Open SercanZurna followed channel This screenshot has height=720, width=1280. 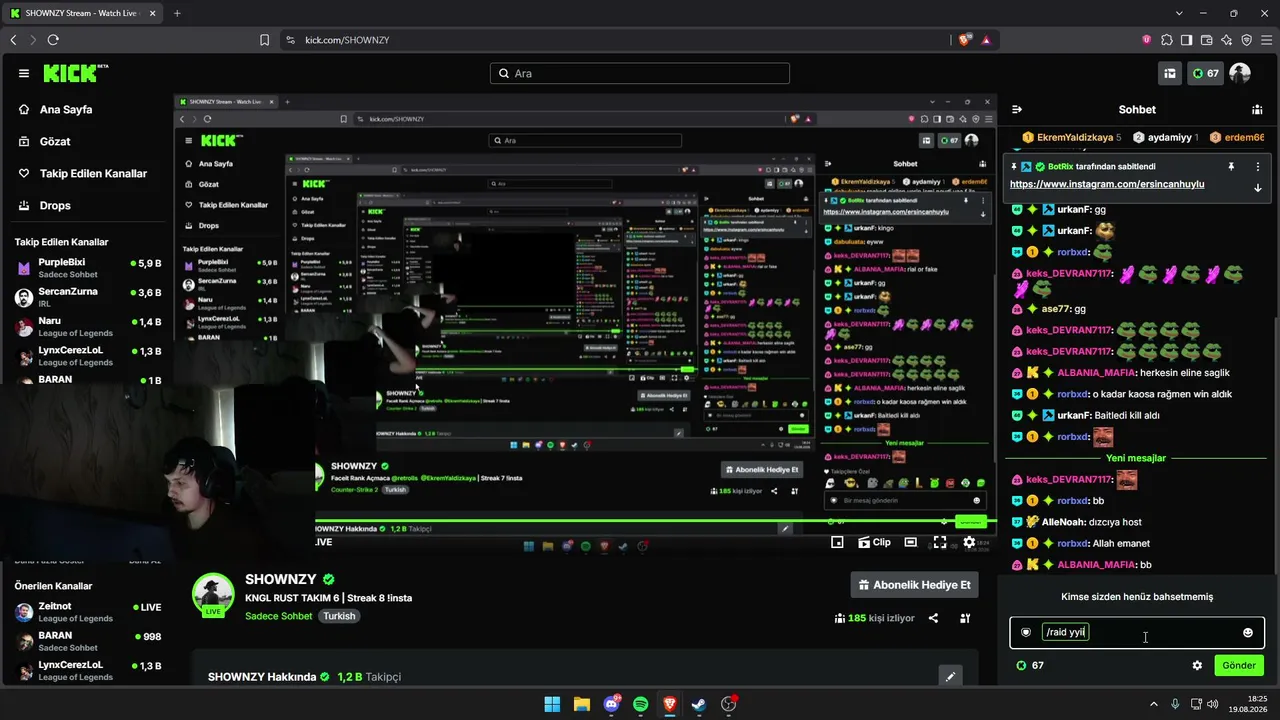88,297
